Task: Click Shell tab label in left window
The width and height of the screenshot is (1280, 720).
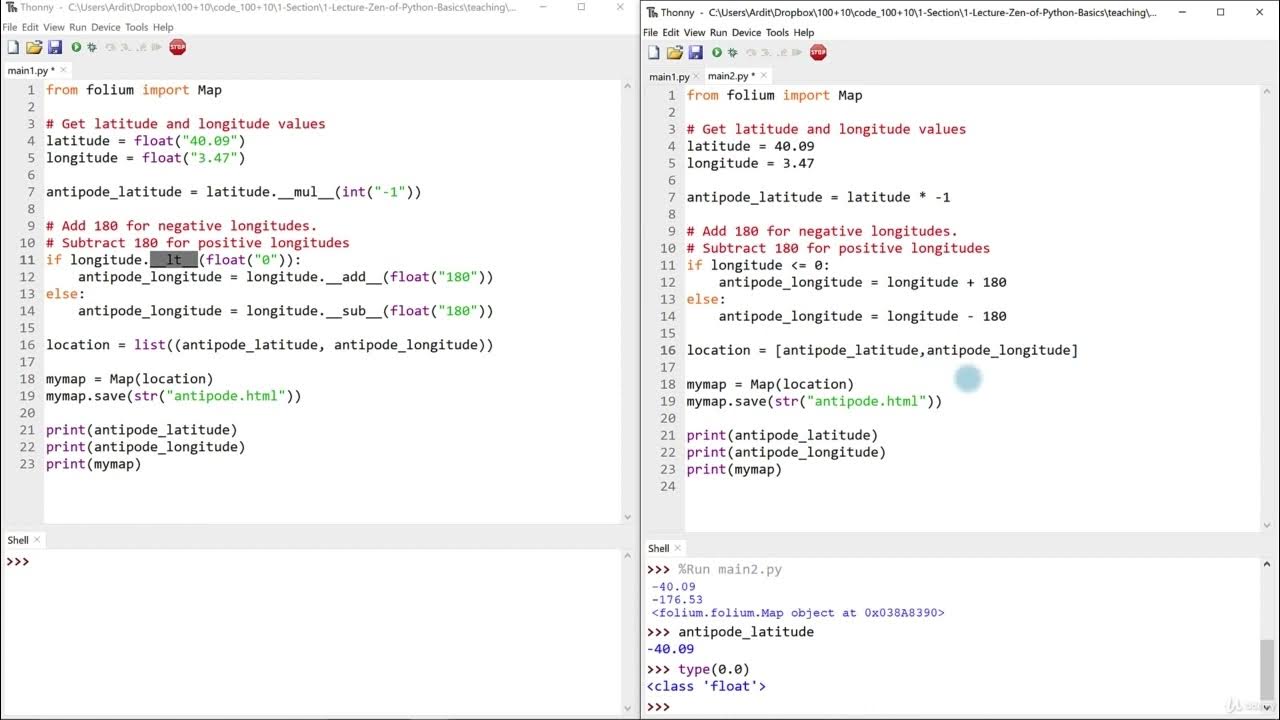Action: tap(18, 540)
